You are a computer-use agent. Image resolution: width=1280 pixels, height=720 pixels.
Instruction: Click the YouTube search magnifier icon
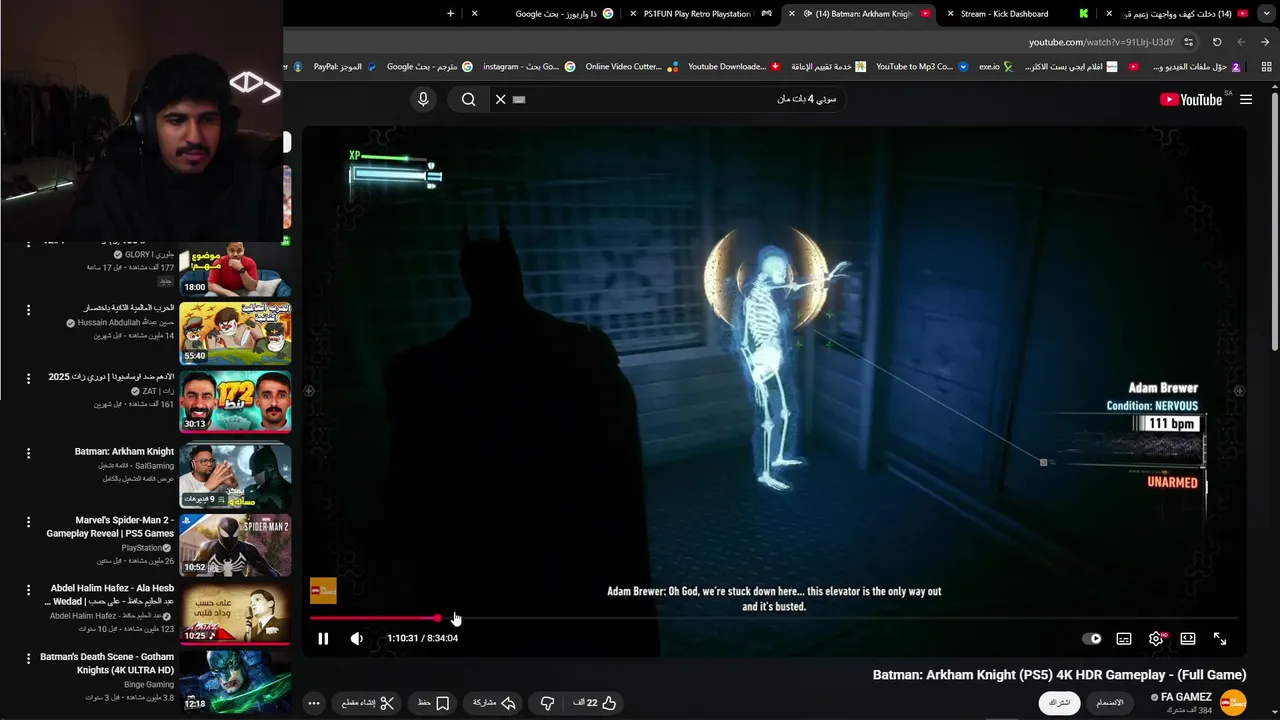click(468, 99)
